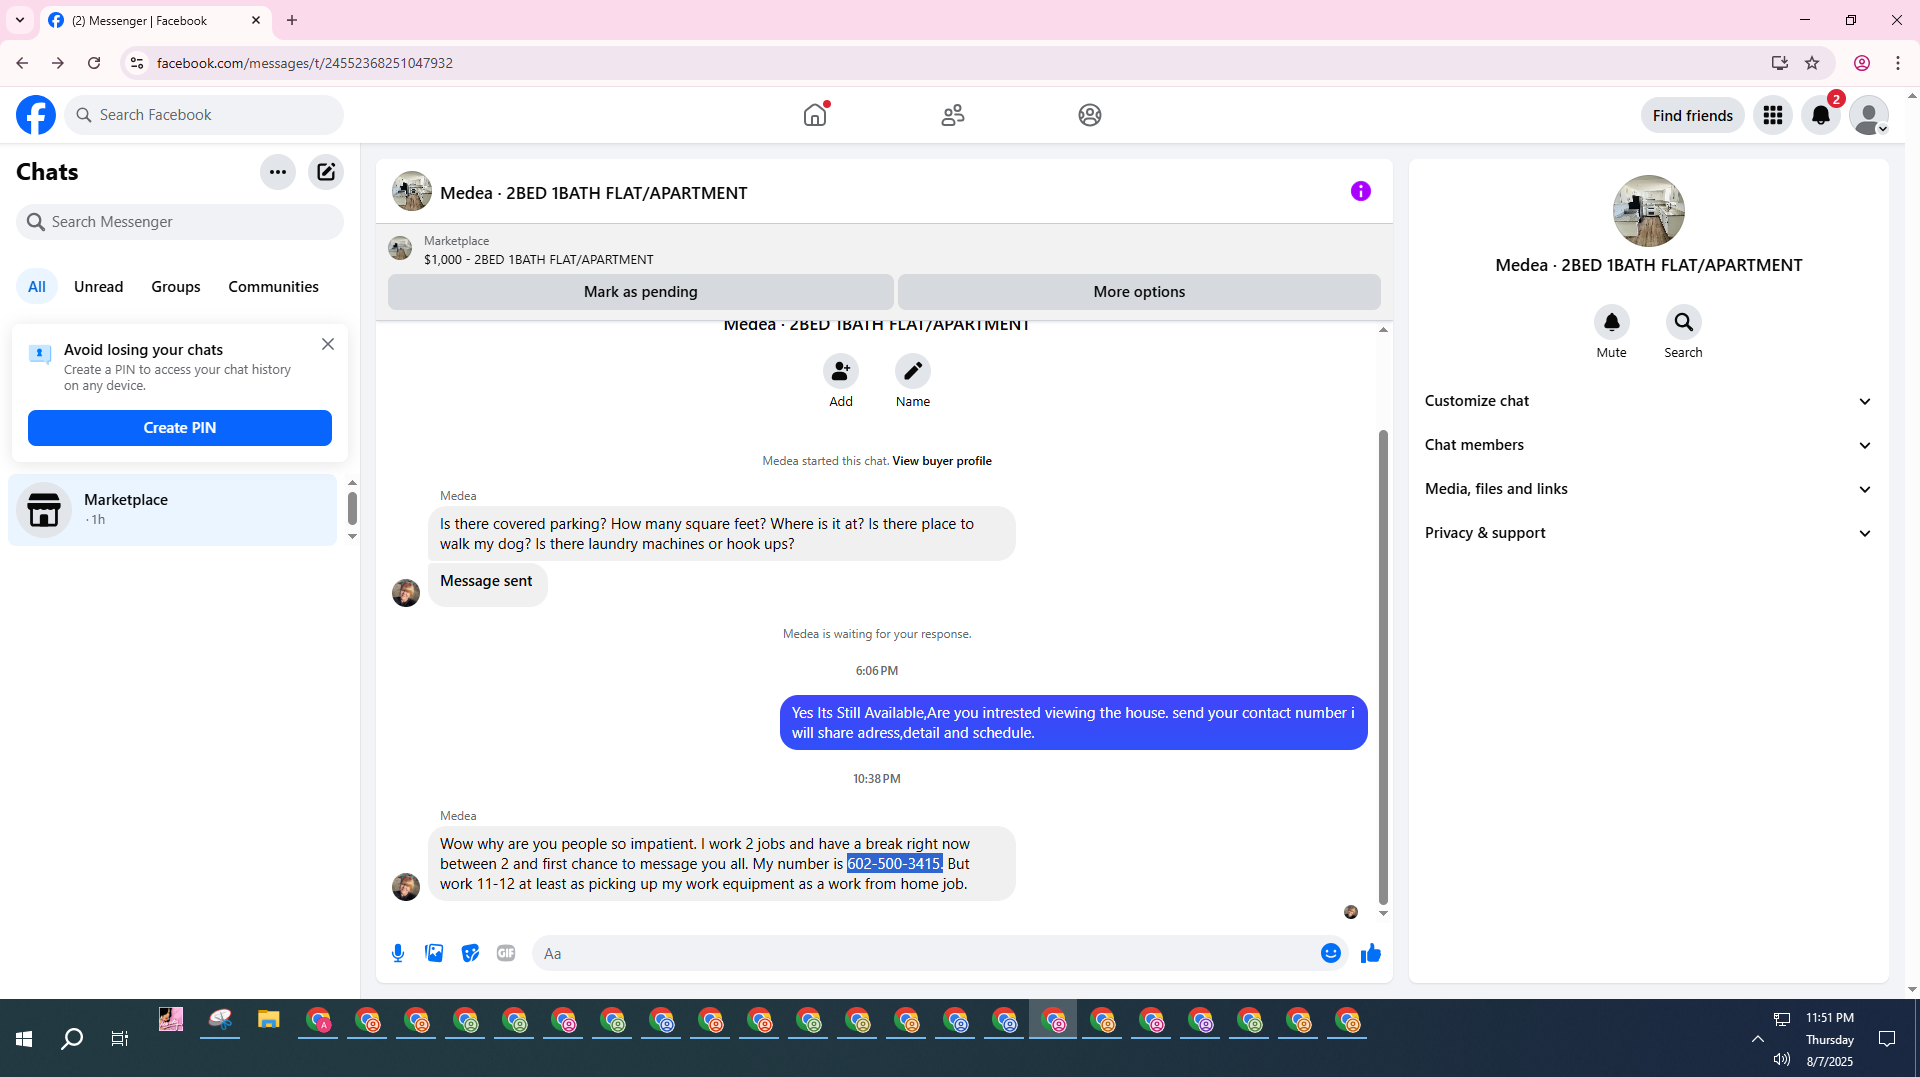The image size is (1920, 1077).
Task: Edit chat name with the Name pencil icon
Action: point(913,371)
